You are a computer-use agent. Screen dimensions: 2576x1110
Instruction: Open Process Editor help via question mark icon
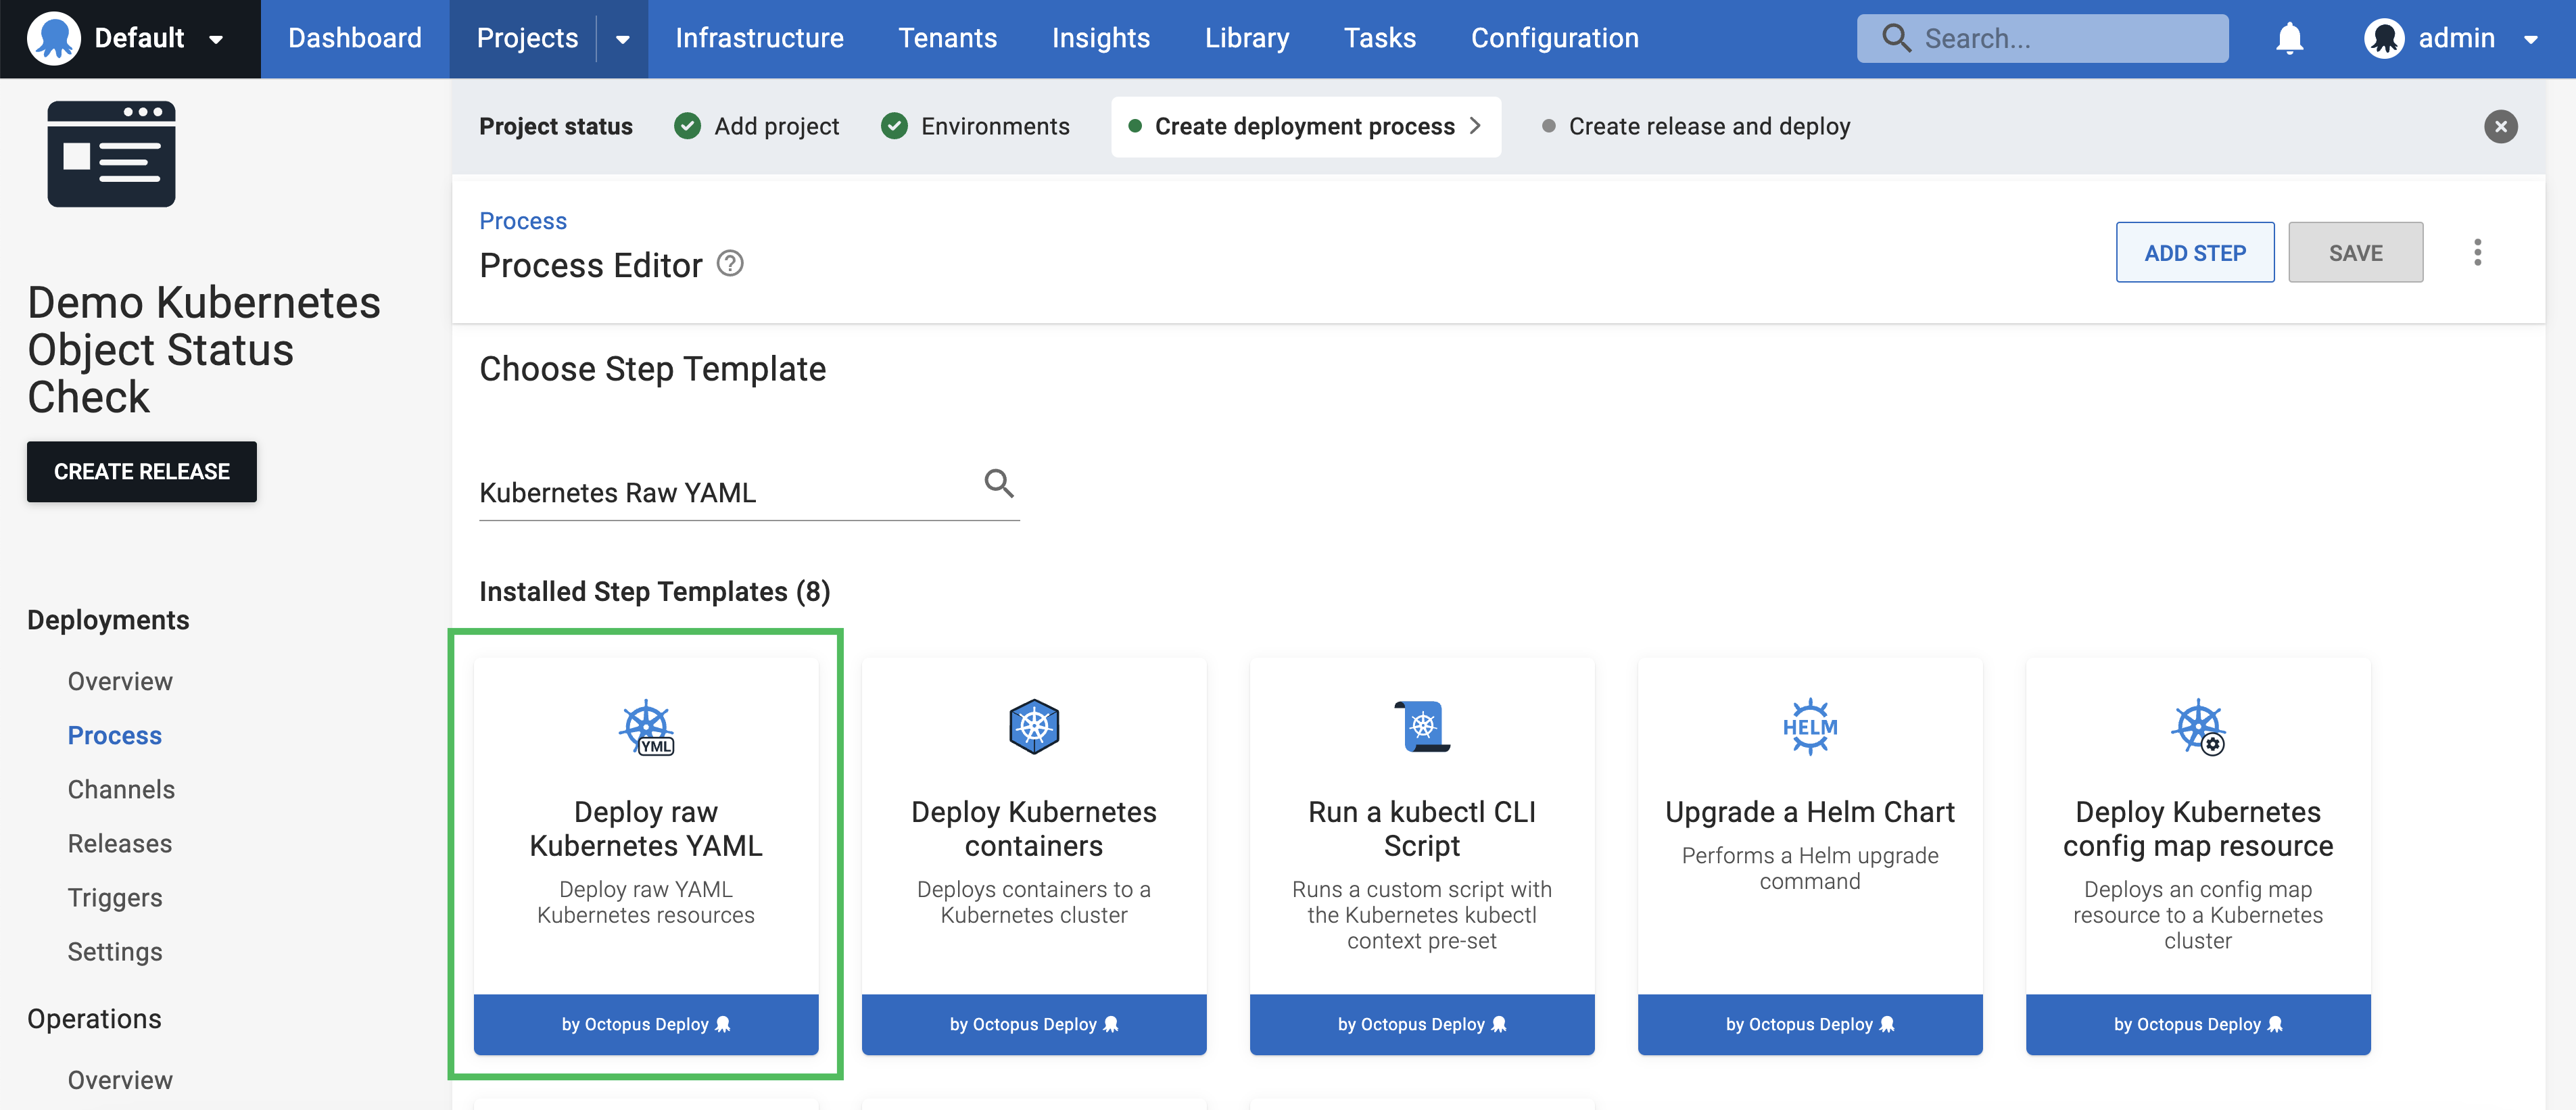tap(729, 263)
